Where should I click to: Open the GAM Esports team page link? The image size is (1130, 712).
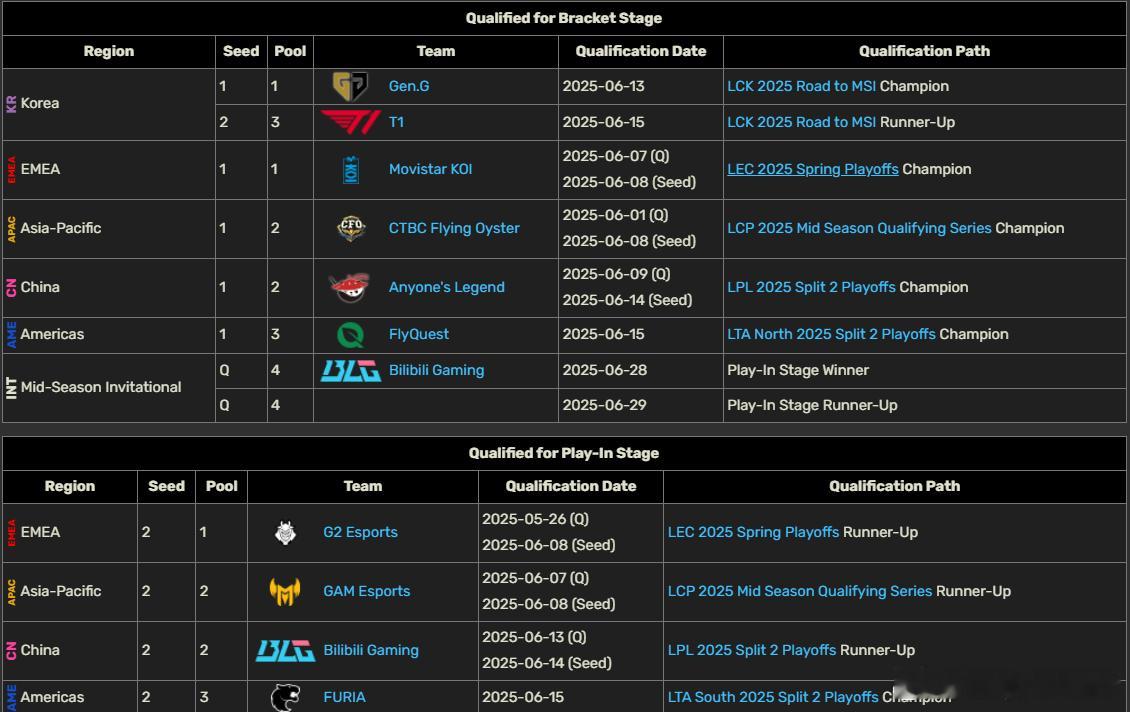coord(366,590)
